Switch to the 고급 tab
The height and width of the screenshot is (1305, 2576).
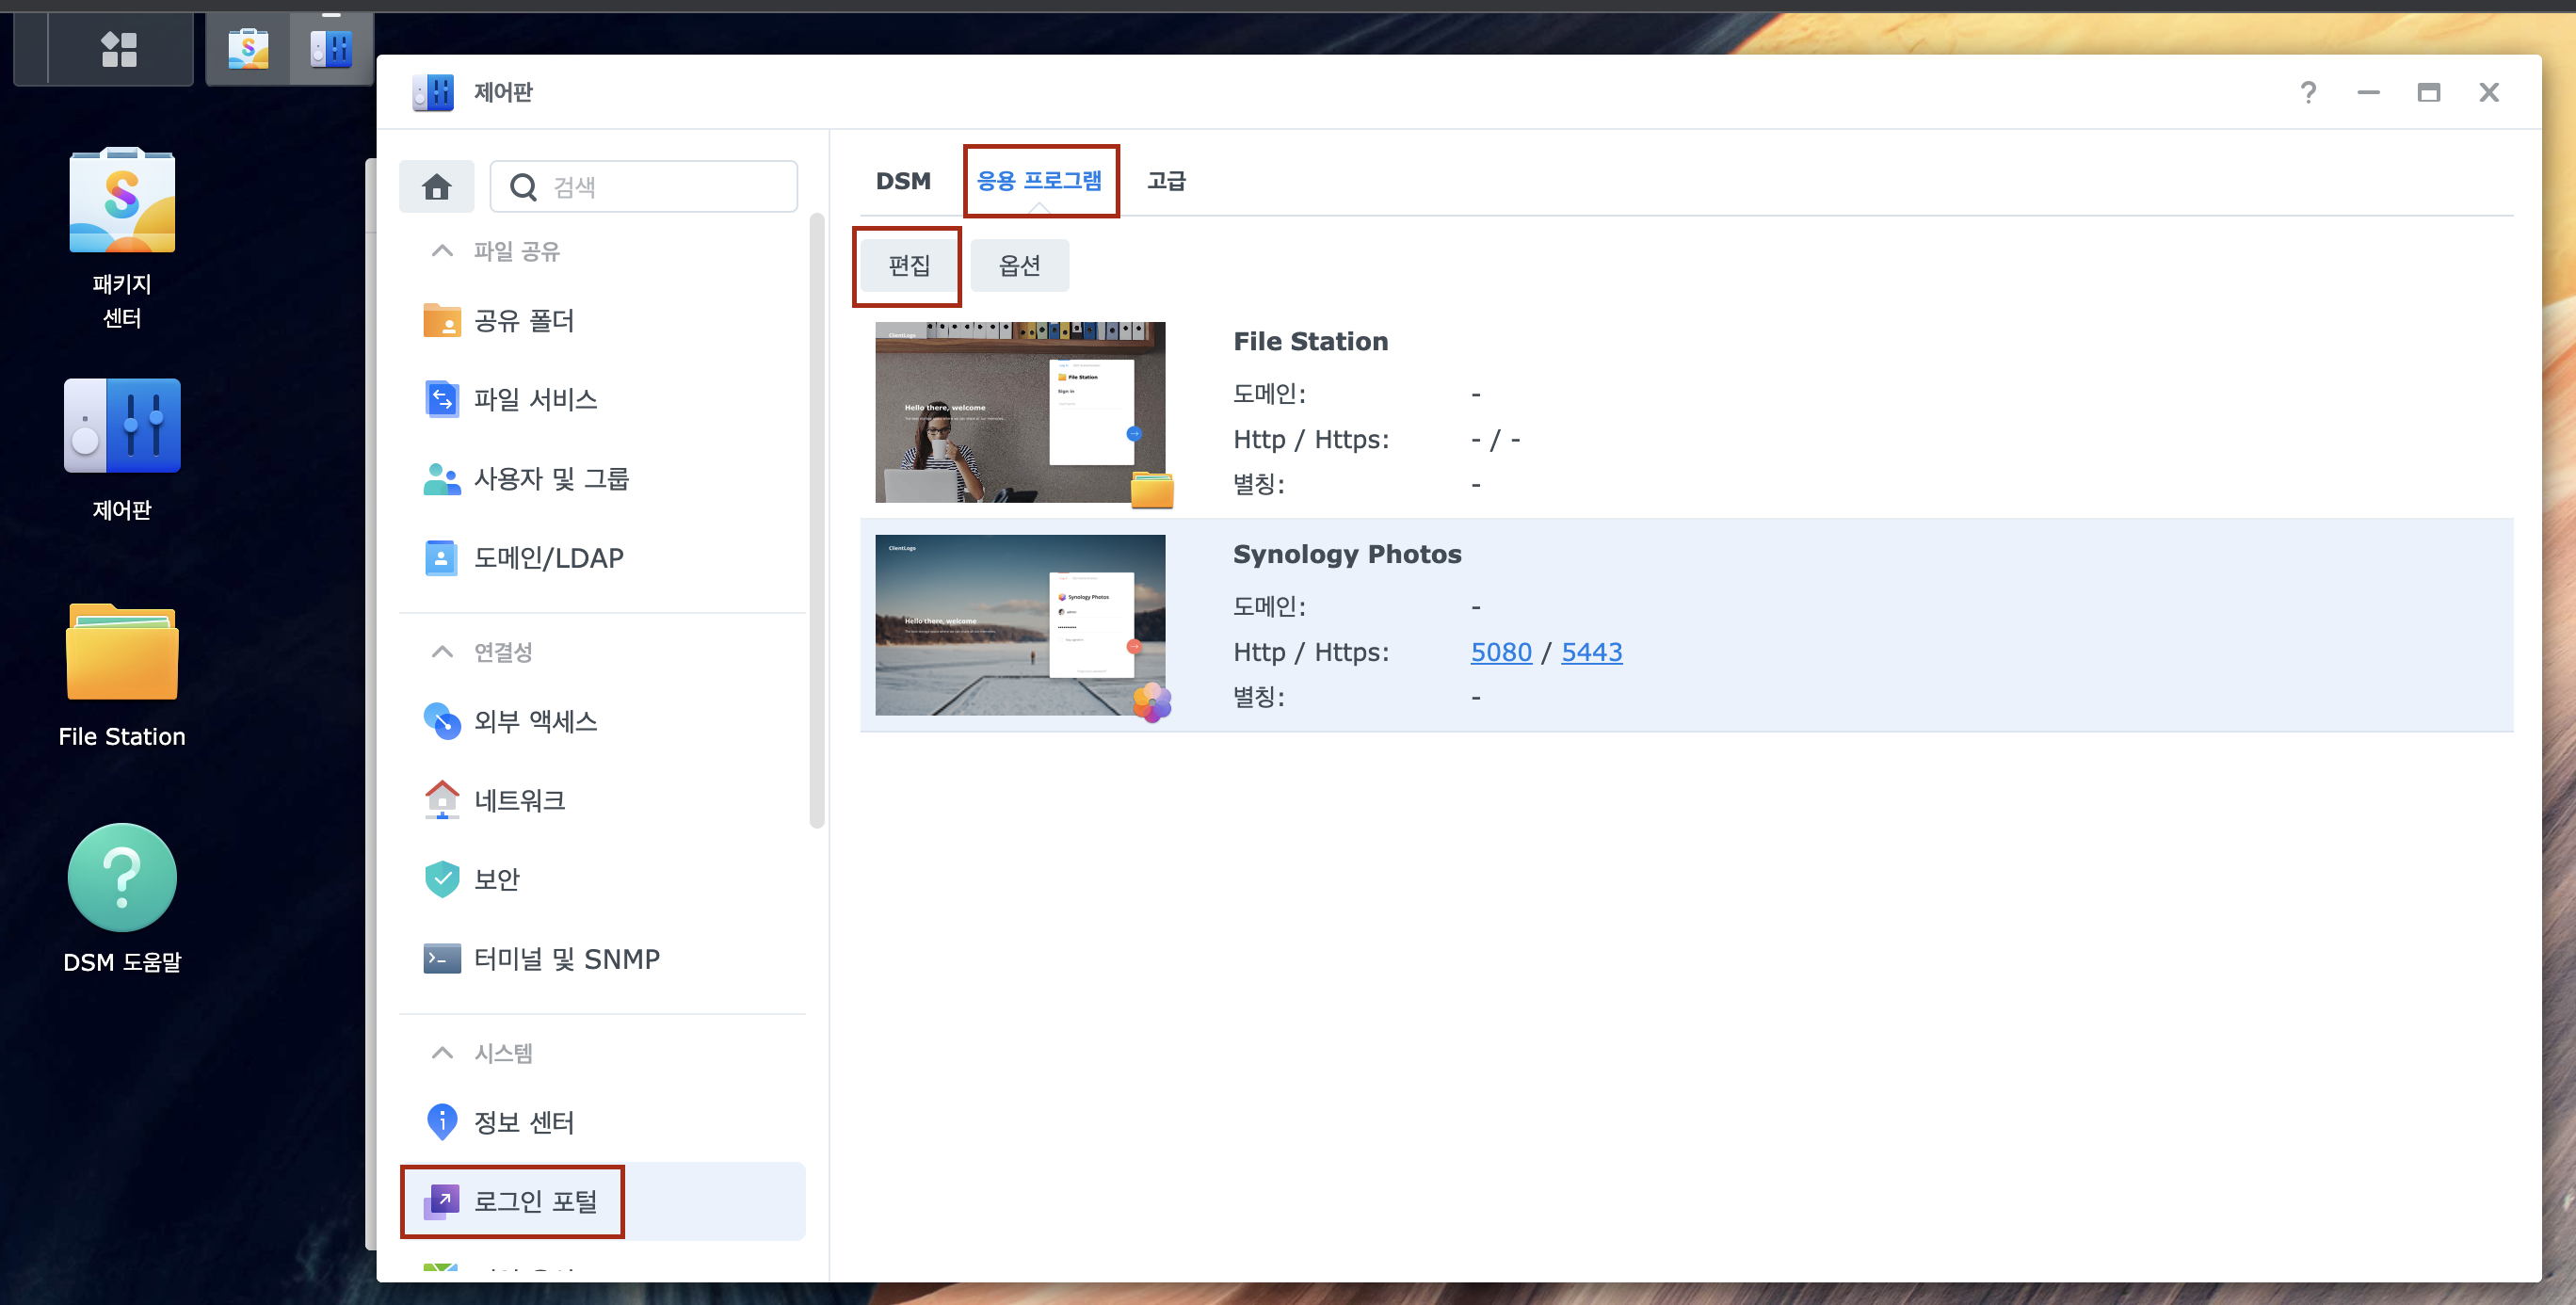[1165, 181]
